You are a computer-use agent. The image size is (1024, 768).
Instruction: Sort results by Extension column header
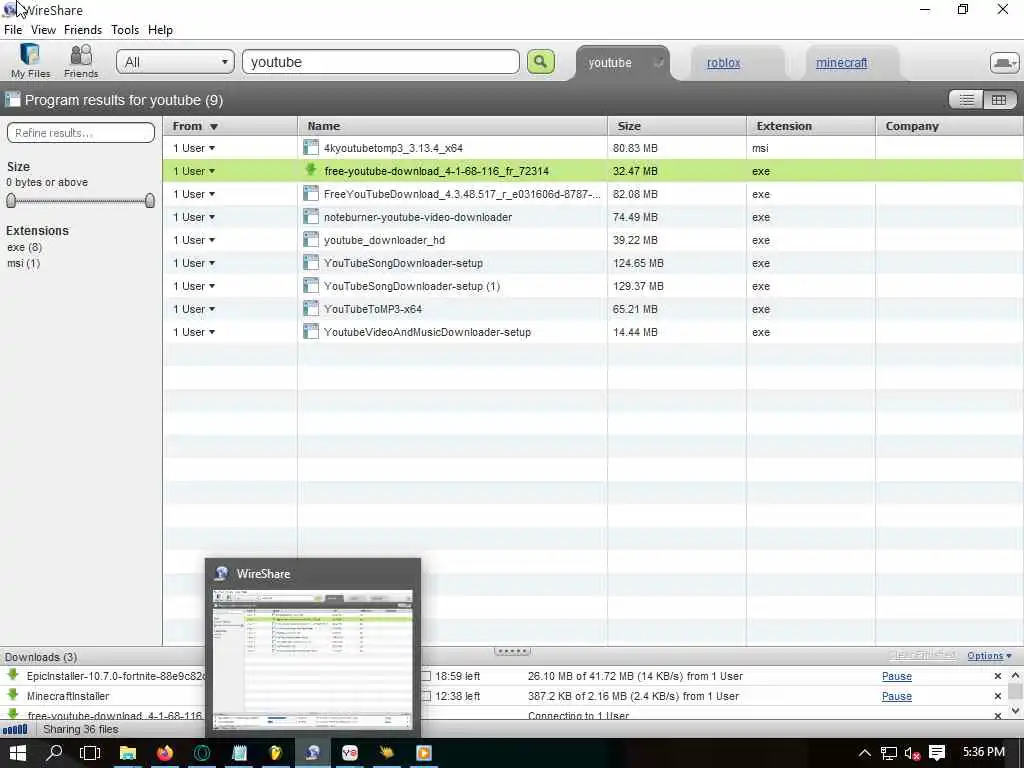tap(810, 126)
